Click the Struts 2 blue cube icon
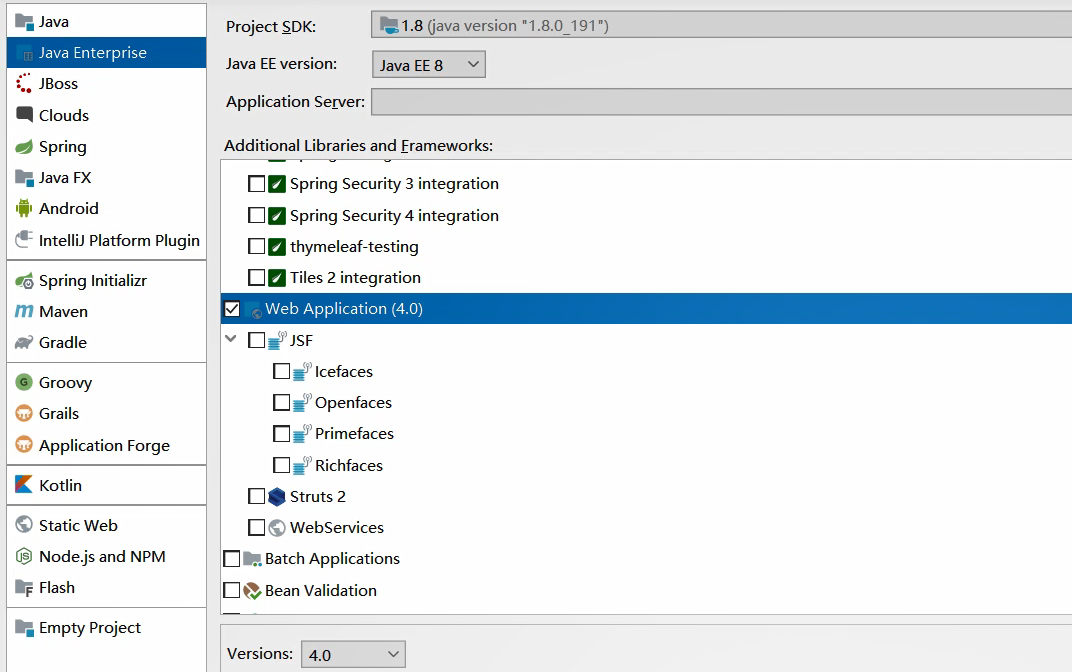The height and width of the screenshot is (672, 1072). (276, 496)
